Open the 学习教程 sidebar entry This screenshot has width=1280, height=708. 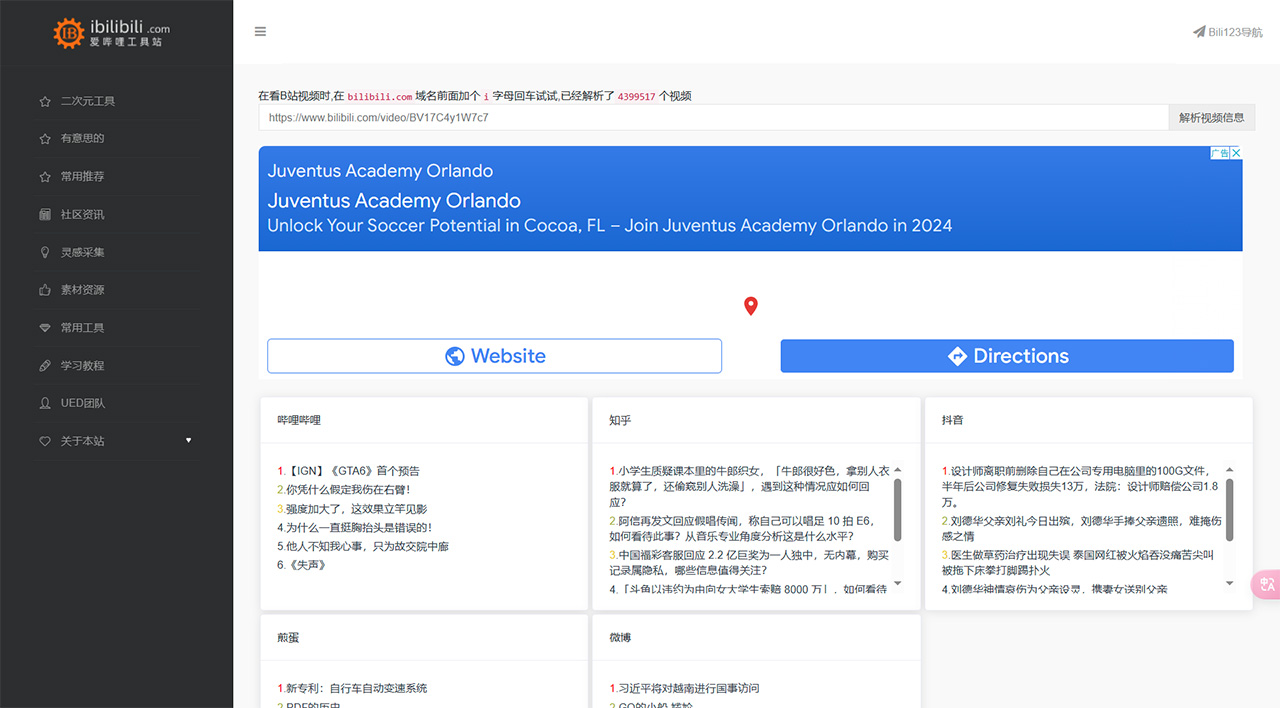point(82,366)
